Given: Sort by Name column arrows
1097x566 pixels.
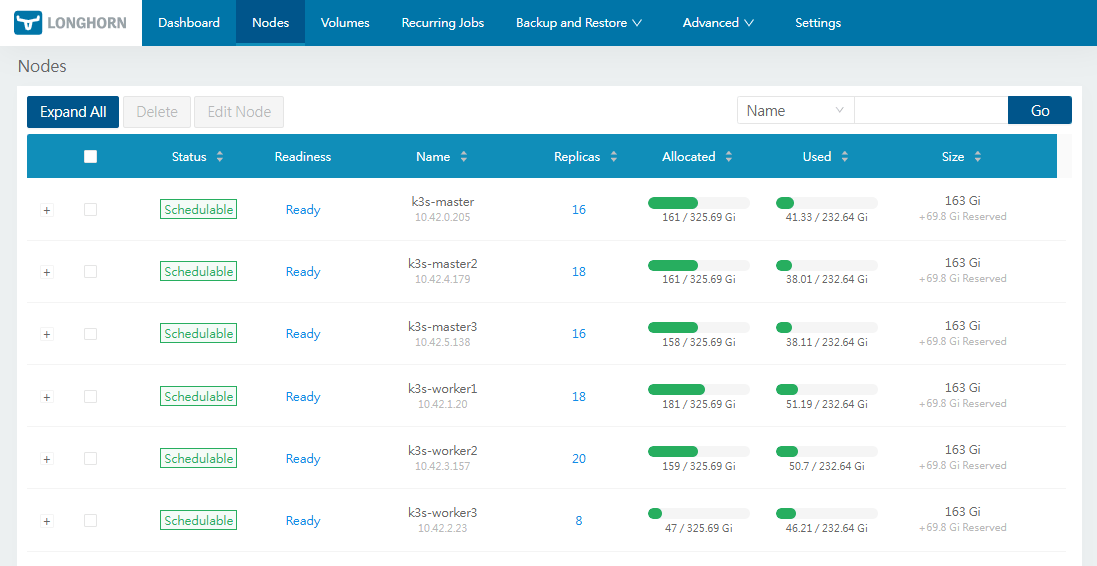Looking at the screenshot, I should pyautogui.click(x=463, y=157).
